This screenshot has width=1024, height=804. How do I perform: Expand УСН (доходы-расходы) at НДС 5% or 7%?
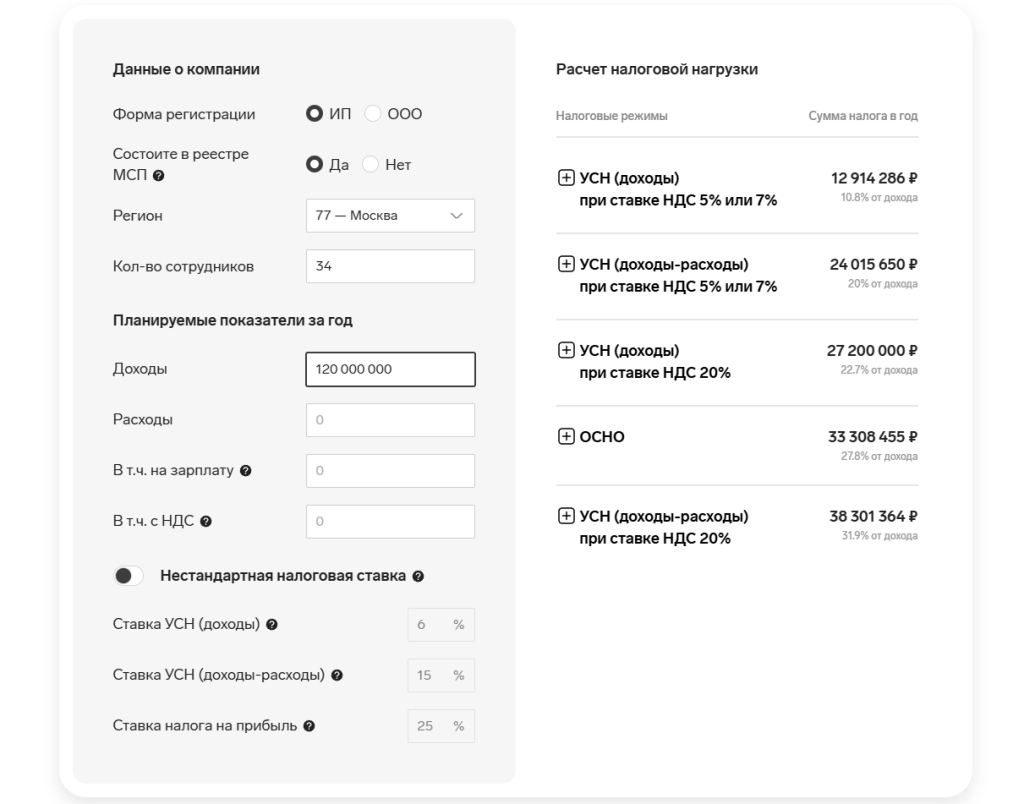click(x=566, y=265)
